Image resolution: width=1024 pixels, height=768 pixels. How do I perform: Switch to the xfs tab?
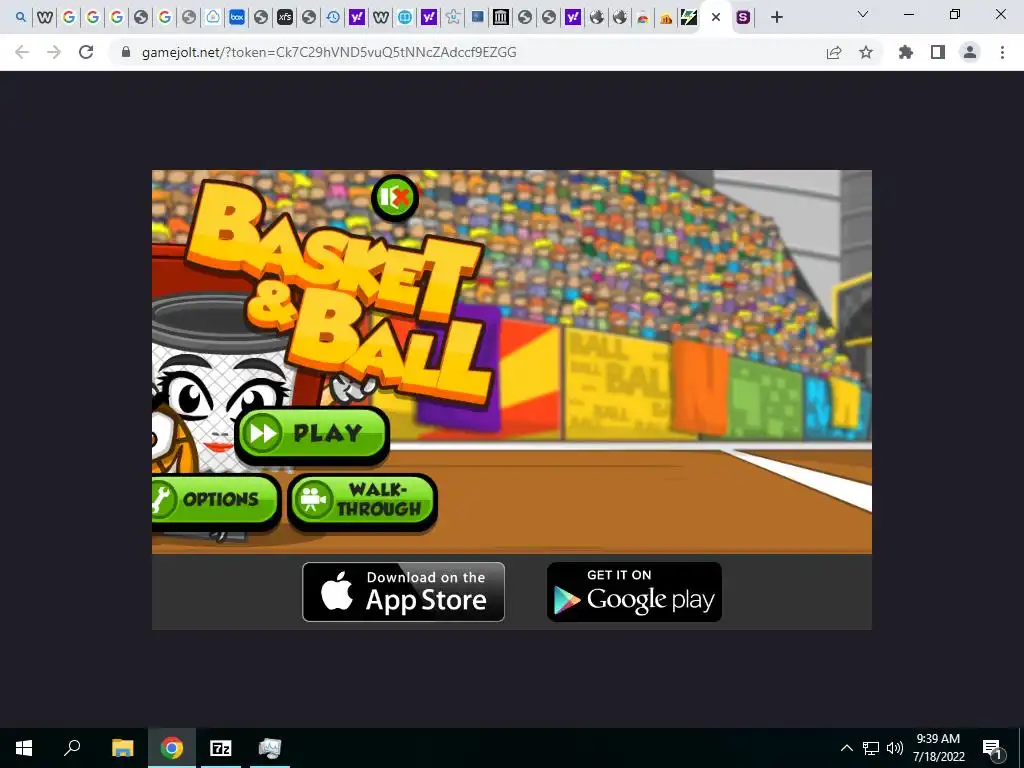click(285, 18)
